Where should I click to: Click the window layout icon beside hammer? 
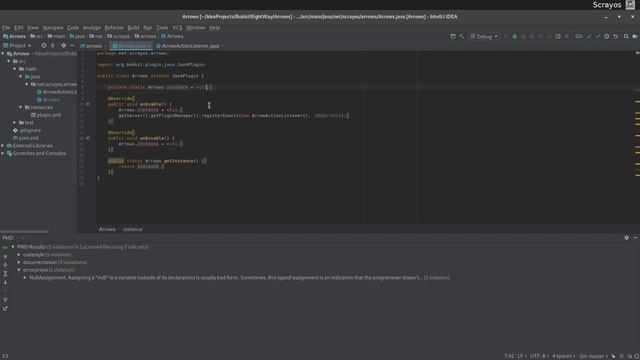coord(453,36)
